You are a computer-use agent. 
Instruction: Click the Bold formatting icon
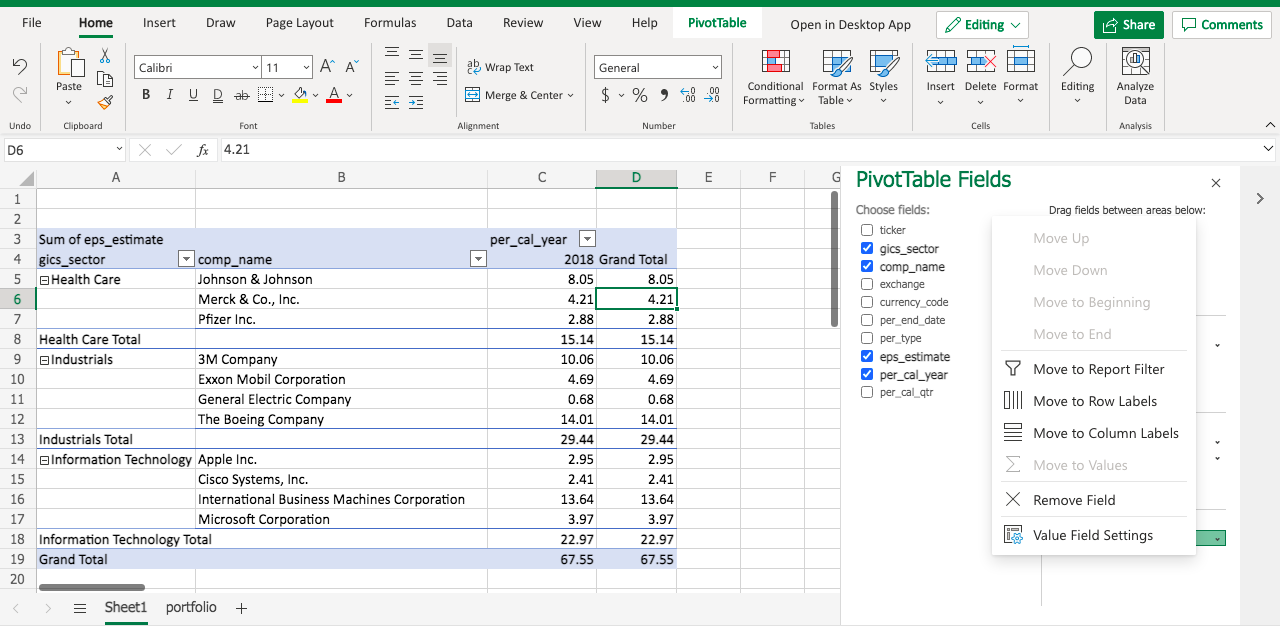[146, 95]
